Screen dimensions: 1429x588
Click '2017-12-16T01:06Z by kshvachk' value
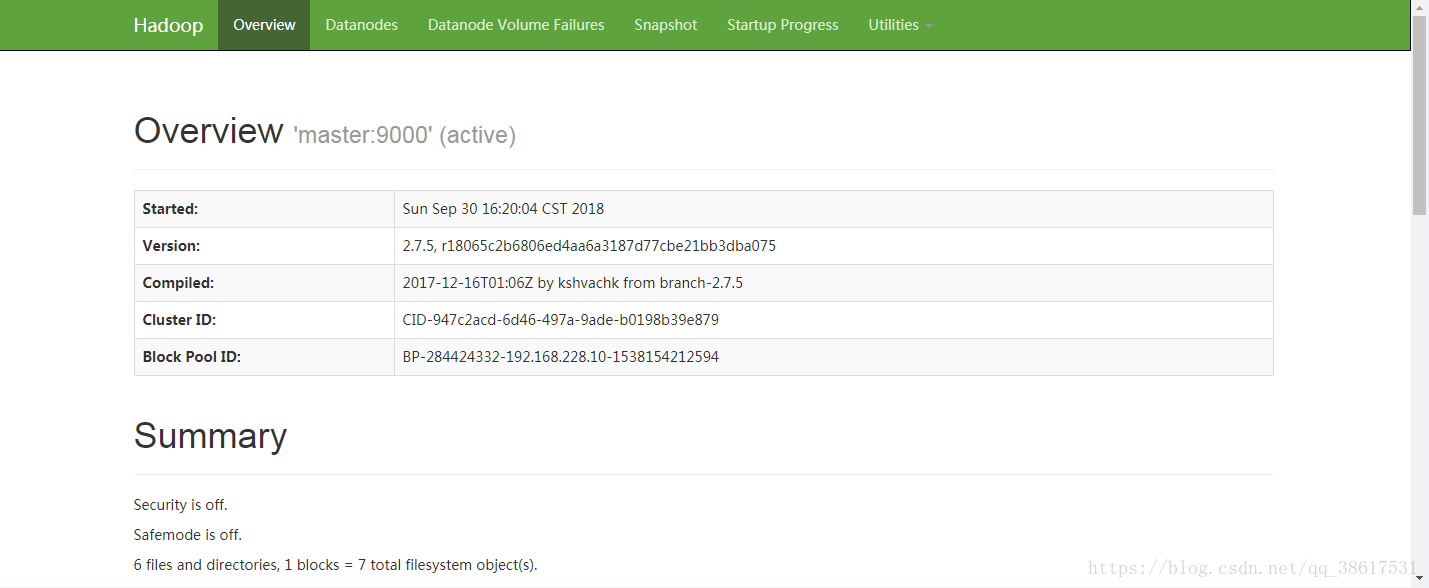(573, 283)
